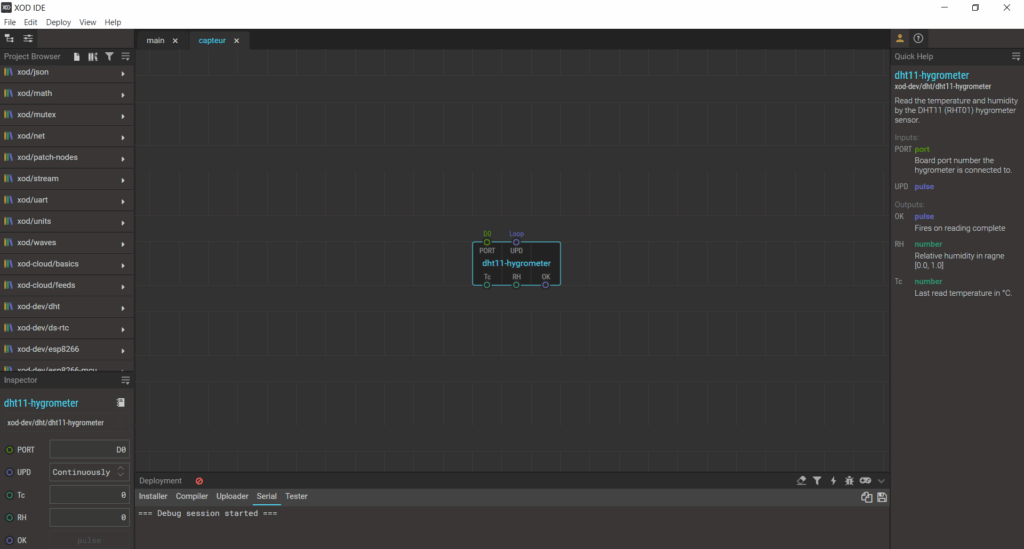Close the main patch tab
This screenshot has width=1024, height=549.
click(x=175, y=40)
